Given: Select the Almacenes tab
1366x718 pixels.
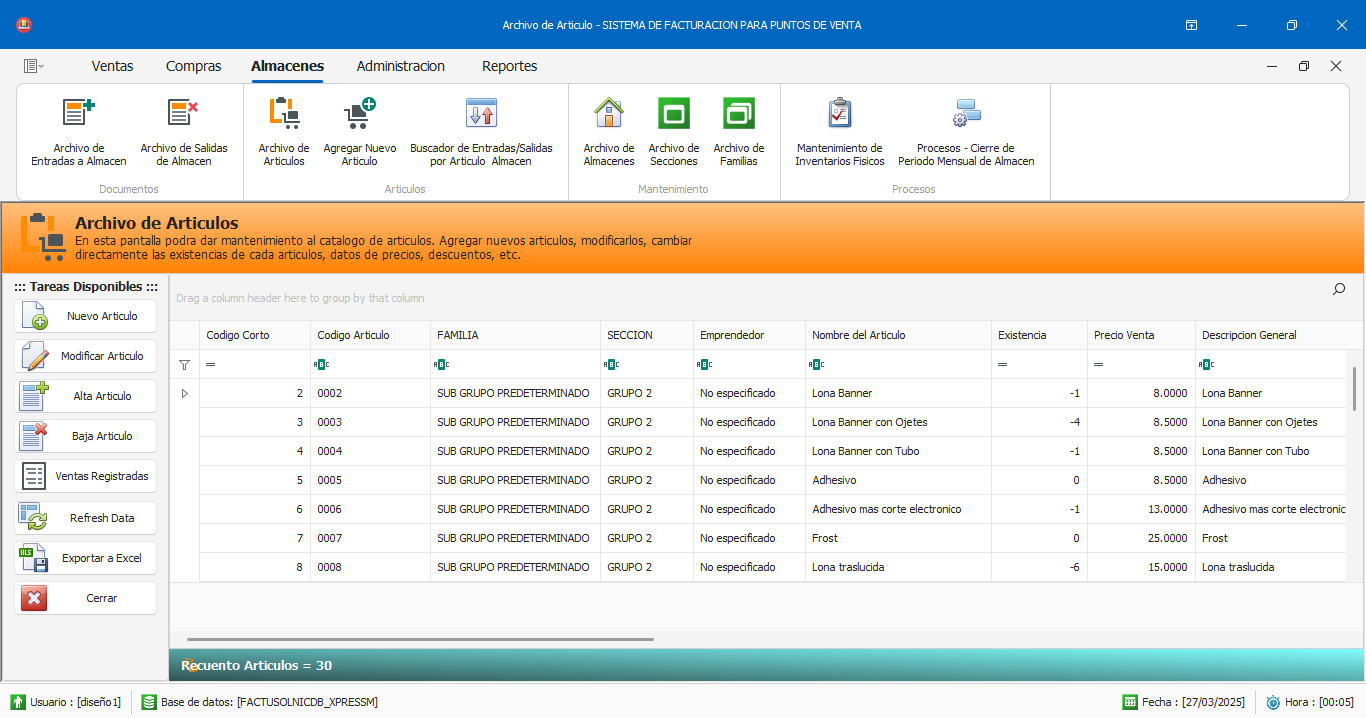Looking at the screenshot, I should [x=287, y=66].
